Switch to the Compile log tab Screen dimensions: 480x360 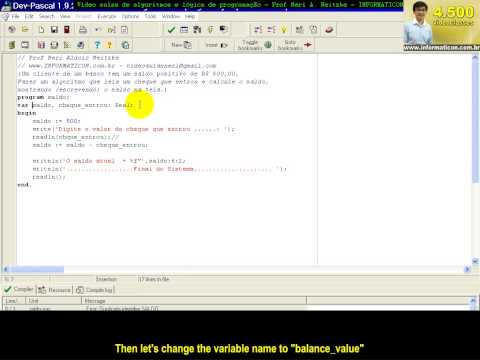tap(94, 290)
